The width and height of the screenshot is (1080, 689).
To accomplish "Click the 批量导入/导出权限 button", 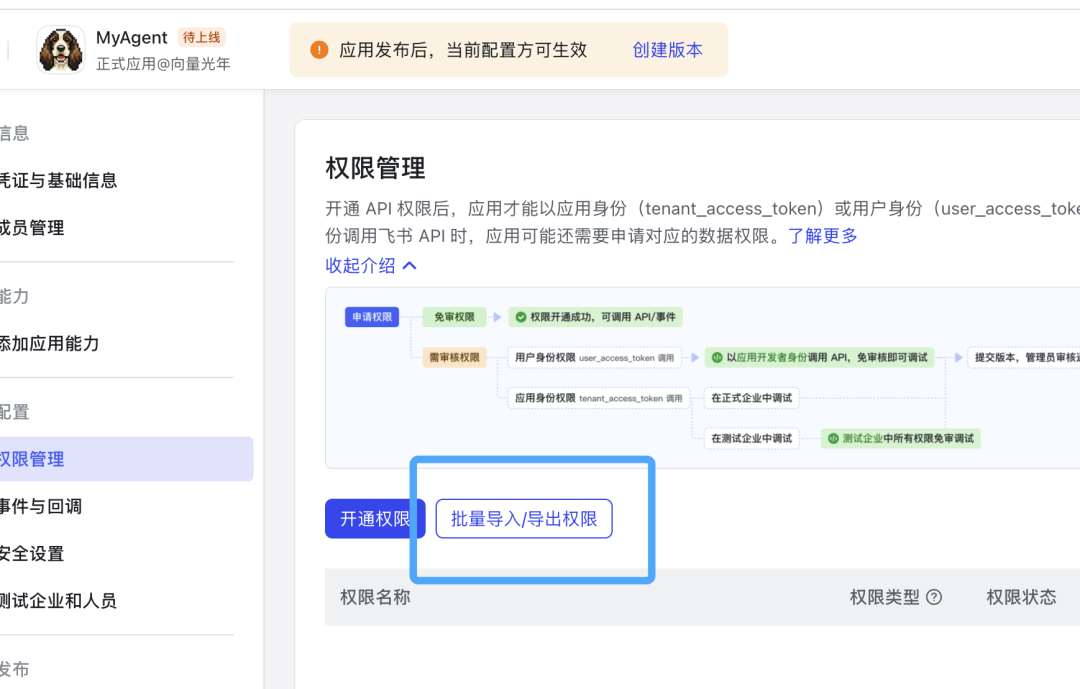I will [x=523, y=519].
